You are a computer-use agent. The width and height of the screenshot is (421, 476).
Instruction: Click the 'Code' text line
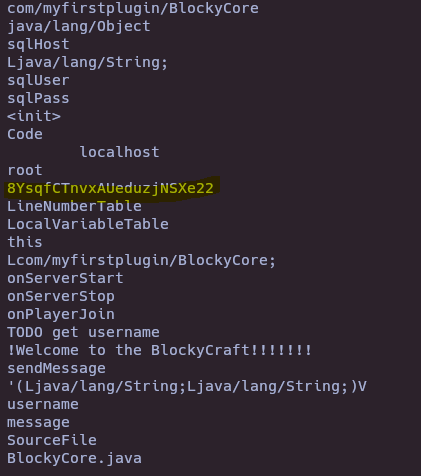[25, 134]
